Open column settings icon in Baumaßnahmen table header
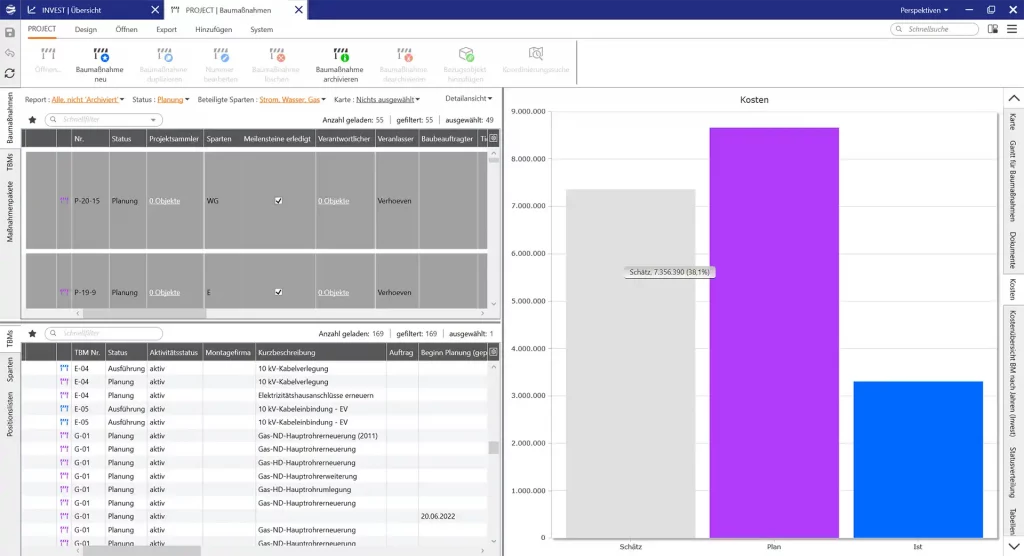 coord(492,138)
